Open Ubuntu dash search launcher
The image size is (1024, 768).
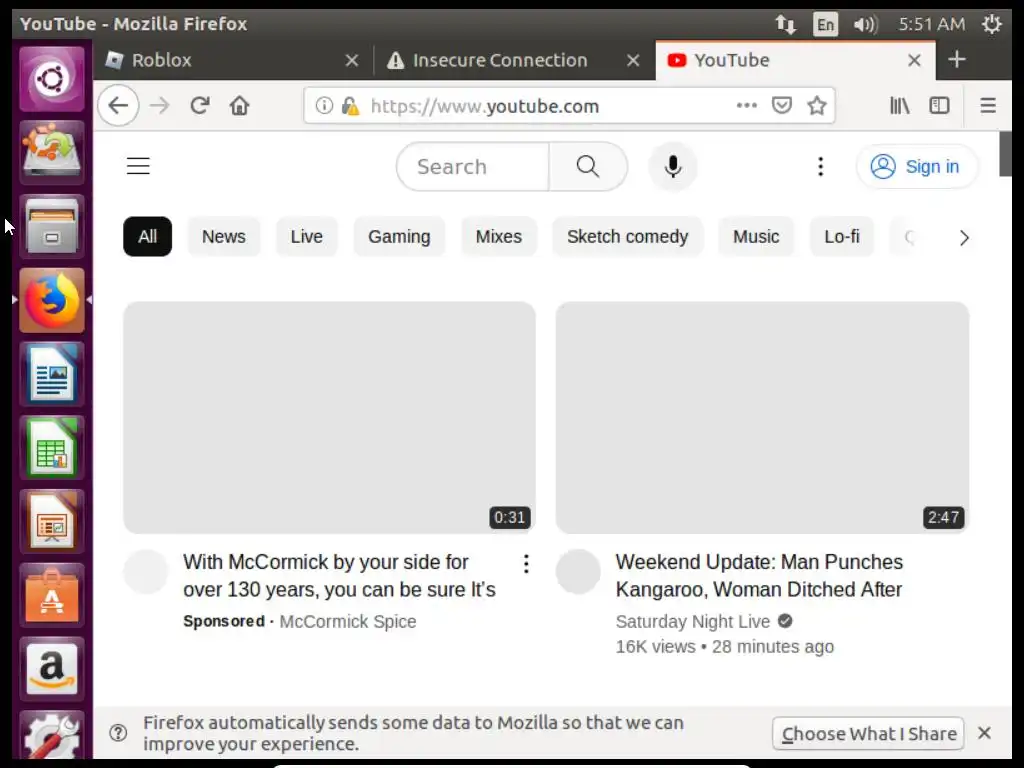(x=52, y=79)
